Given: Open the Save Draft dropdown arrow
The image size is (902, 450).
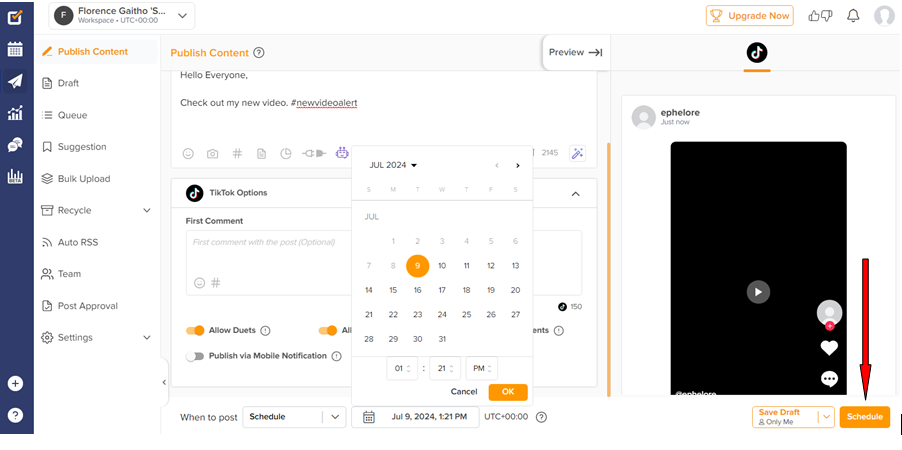Looking at the screenshot, I should pos(826,417).
